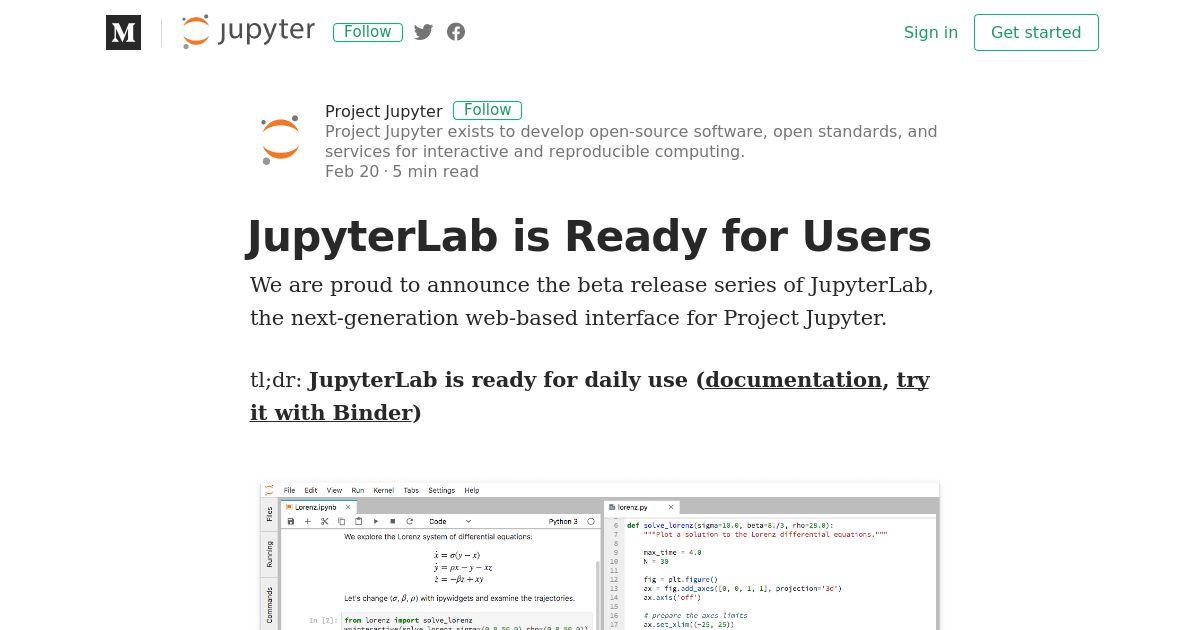Open the Code cell type dropdown
The height and width of the screenshot is (630, 1200).
point(450,521)
